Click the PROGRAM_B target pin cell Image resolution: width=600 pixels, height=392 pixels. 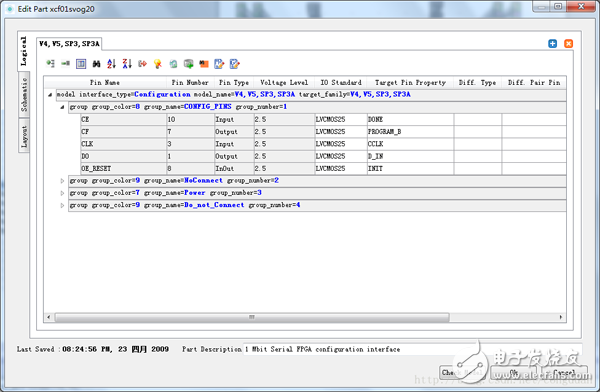[x=411, y=132]
